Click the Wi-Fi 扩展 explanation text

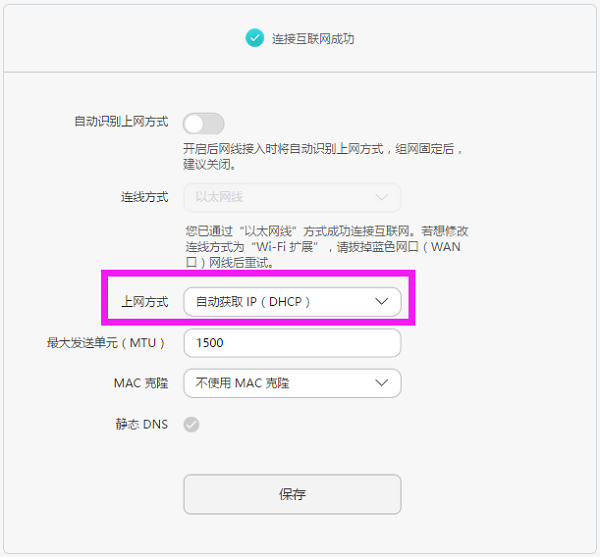click(x=325, y=246)
